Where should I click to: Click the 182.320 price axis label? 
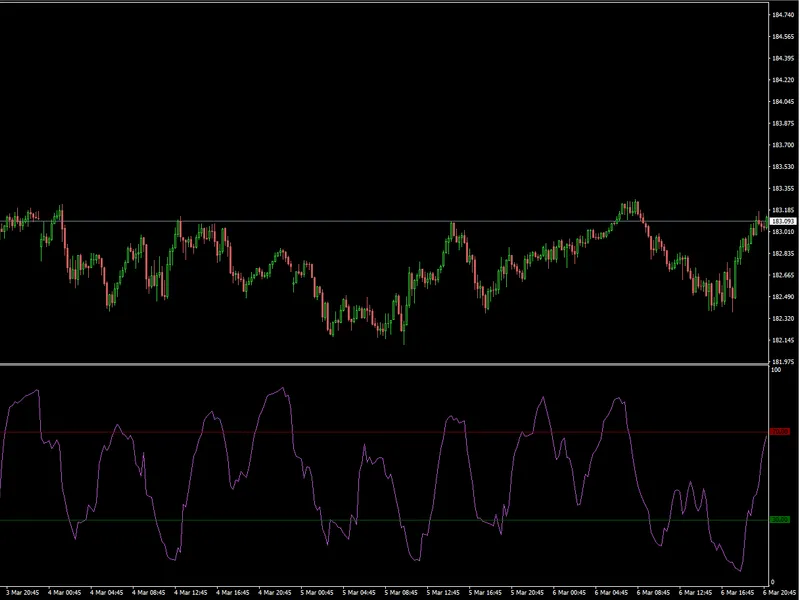click(783, 318)
